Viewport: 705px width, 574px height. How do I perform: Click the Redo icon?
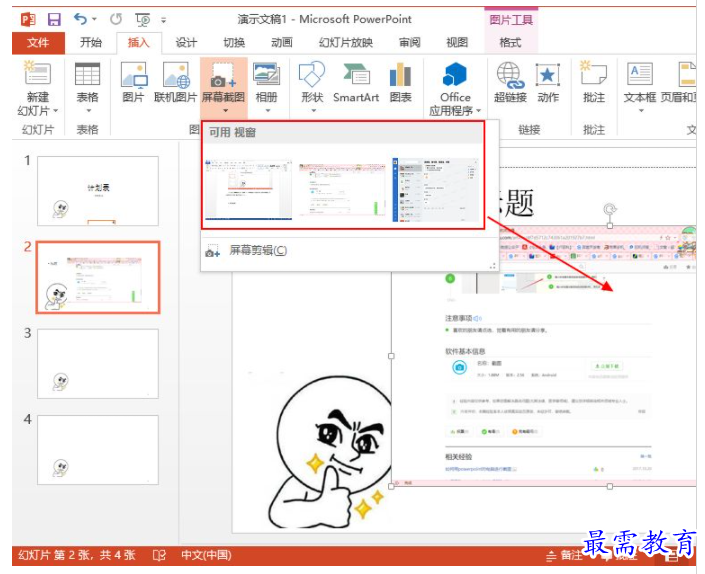tap(116, 19)
